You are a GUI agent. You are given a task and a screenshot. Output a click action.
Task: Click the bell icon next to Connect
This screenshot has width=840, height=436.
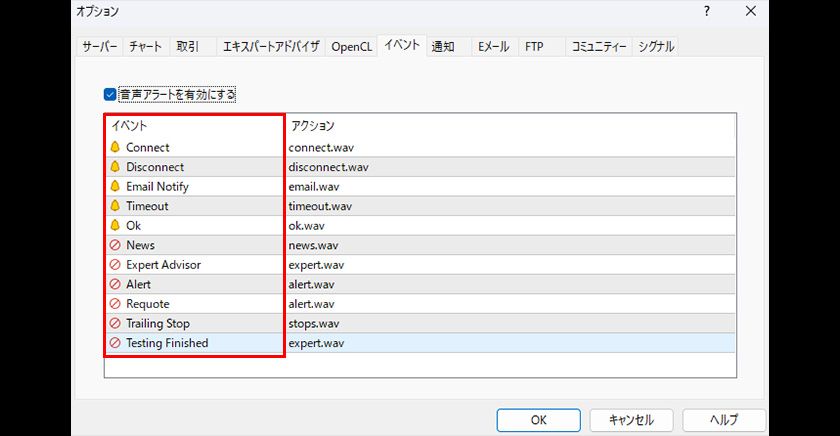115,148
